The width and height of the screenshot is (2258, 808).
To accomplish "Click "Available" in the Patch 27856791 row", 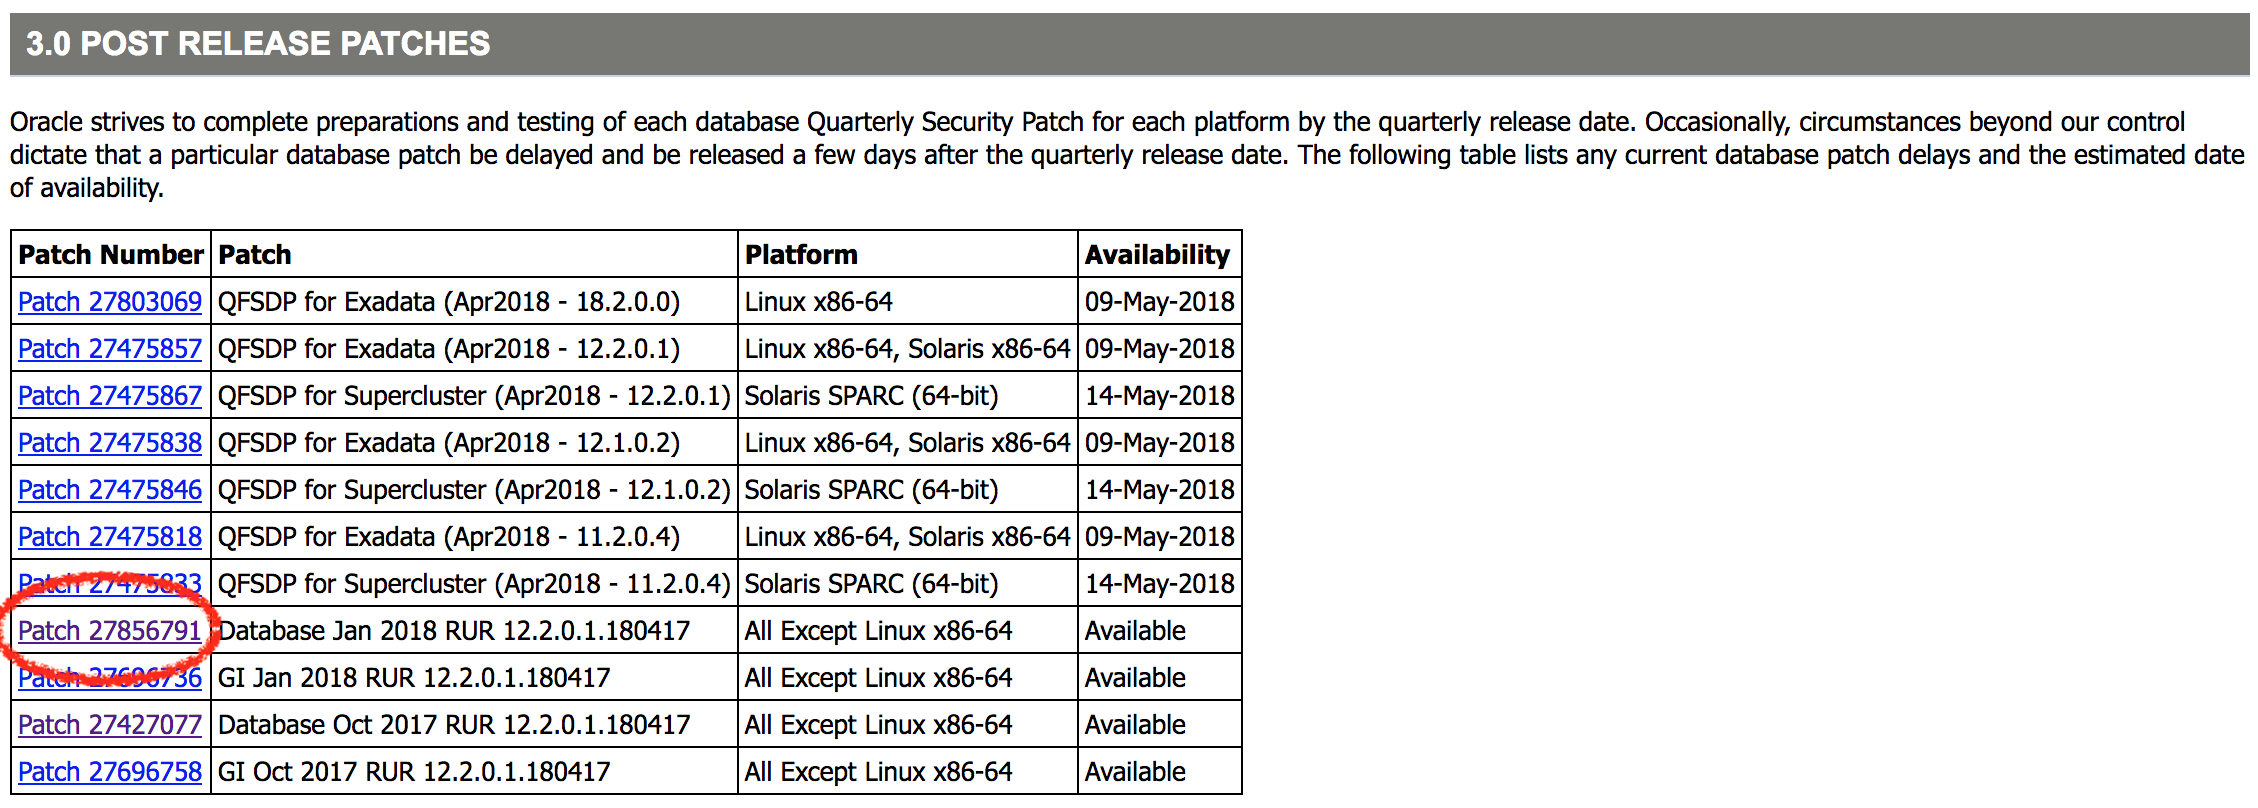I will point(1135,631).
